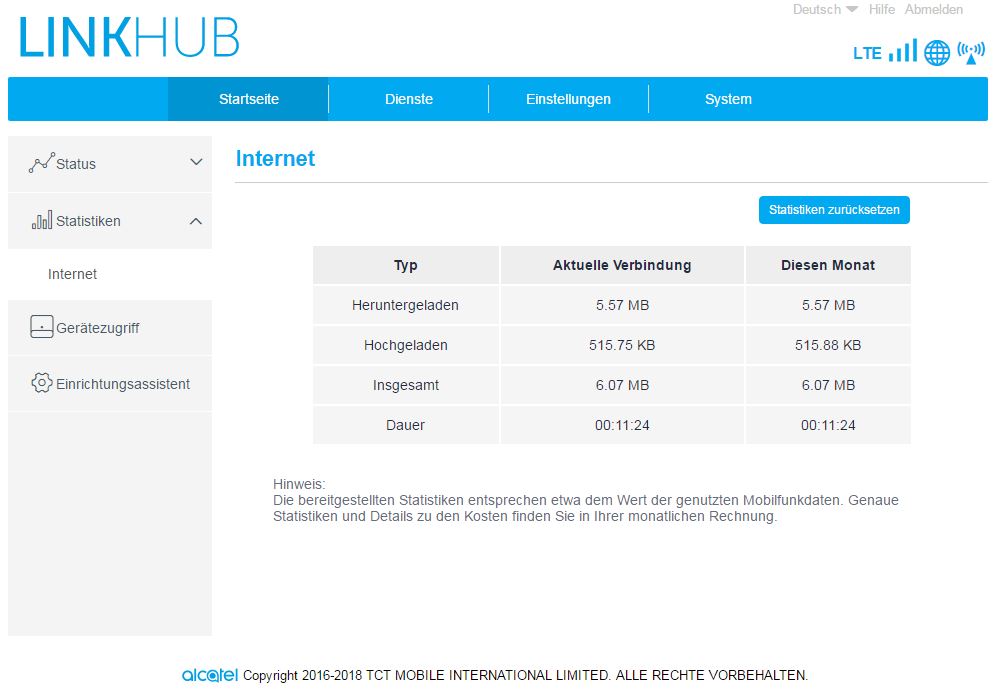Viewport: 994px width, 699px height.
Task: Click the Gerätezugriff device icon
Action: tap(41, 327)
